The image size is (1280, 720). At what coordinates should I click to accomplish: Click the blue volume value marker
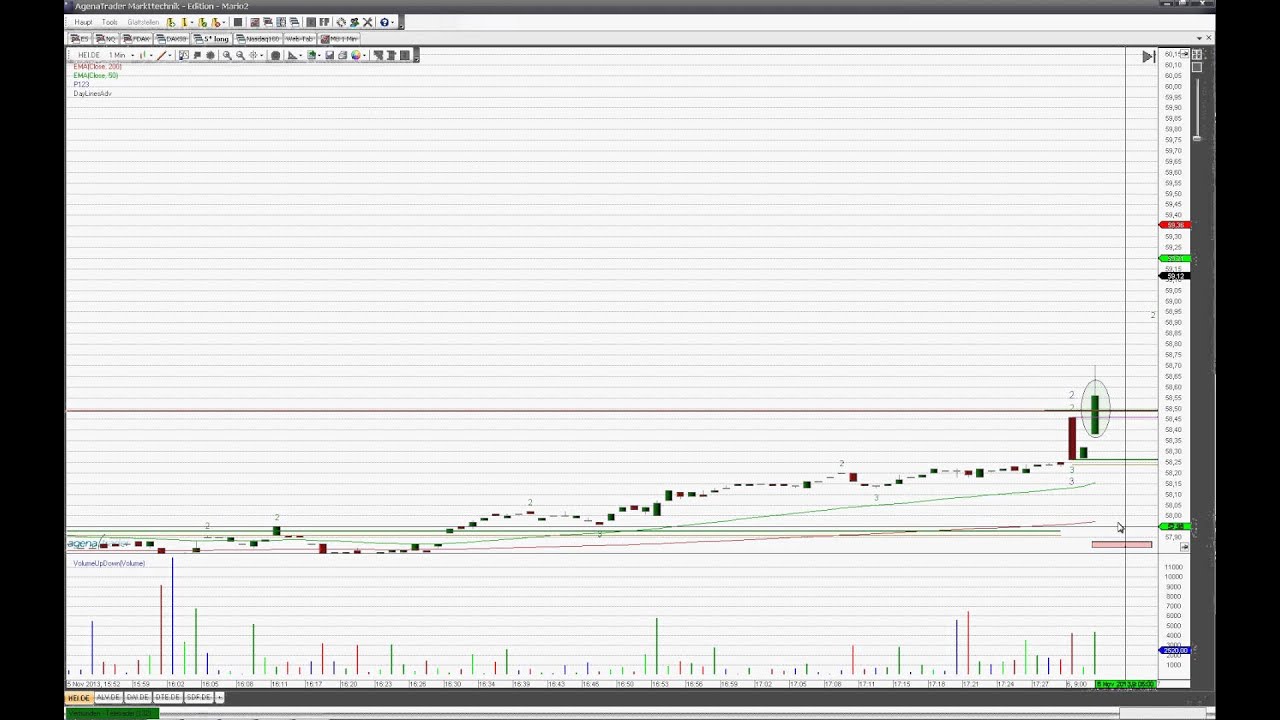coord(1174,651)
